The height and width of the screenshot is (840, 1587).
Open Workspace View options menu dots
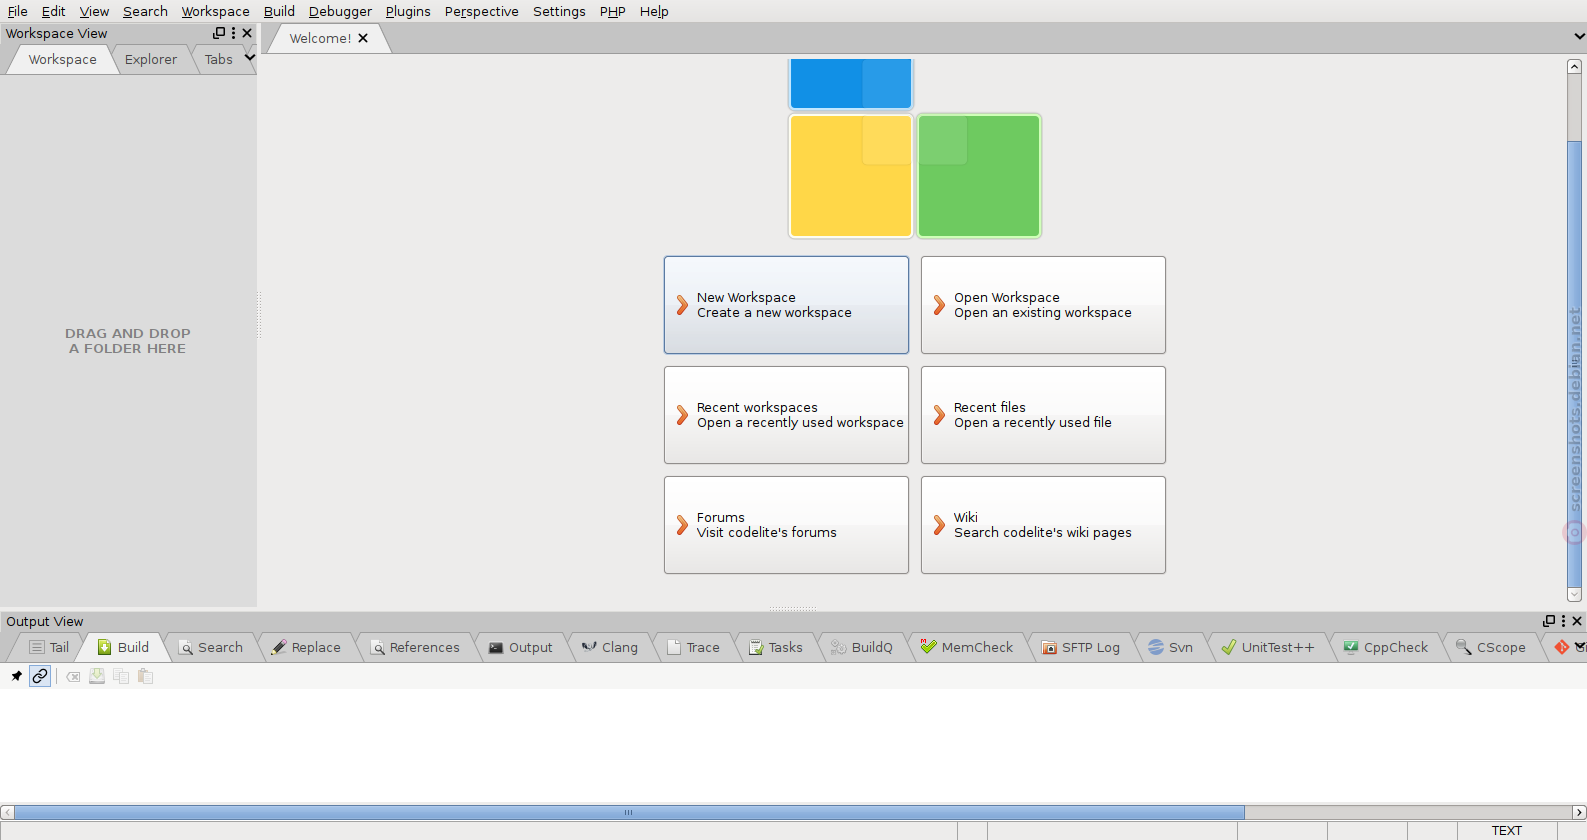pos(234,33)
